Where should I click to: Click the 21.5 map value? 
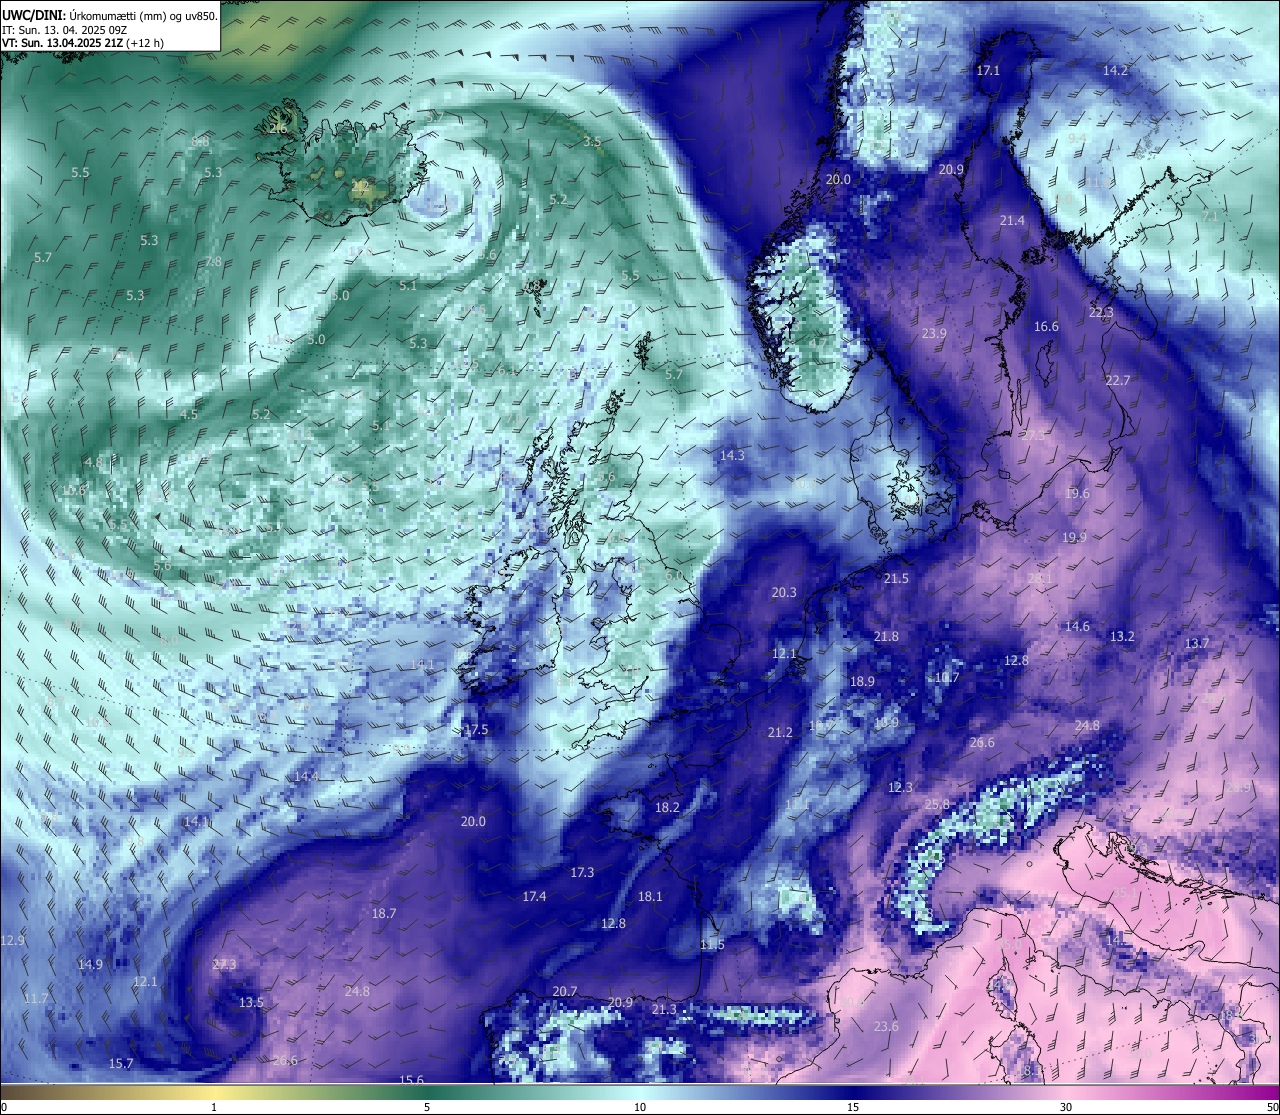pos(896,579)
